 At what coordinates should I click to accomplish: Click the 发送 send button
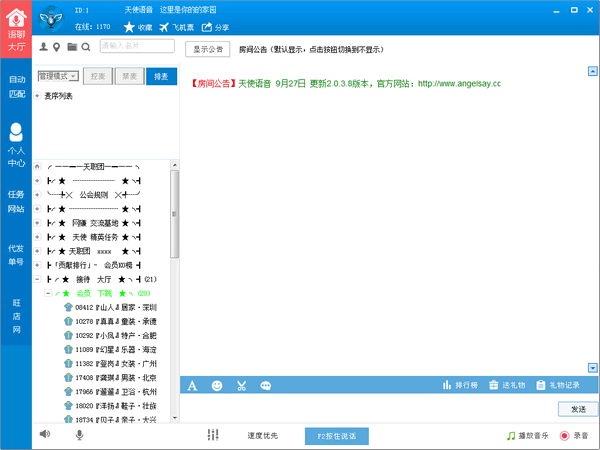pos(578,409)
